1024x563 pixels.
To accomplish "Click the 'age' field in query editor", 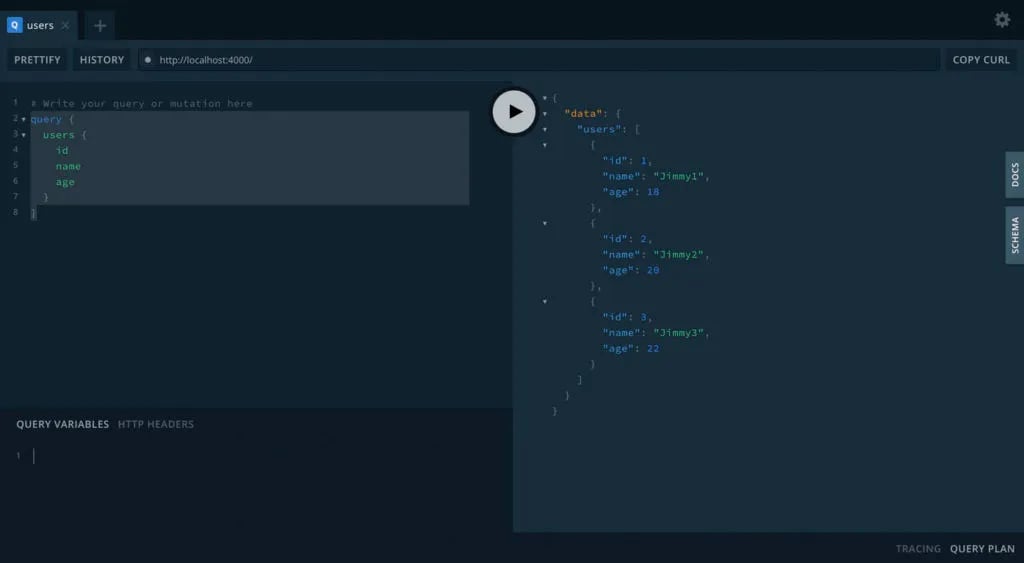I will [x=65, y=182].
